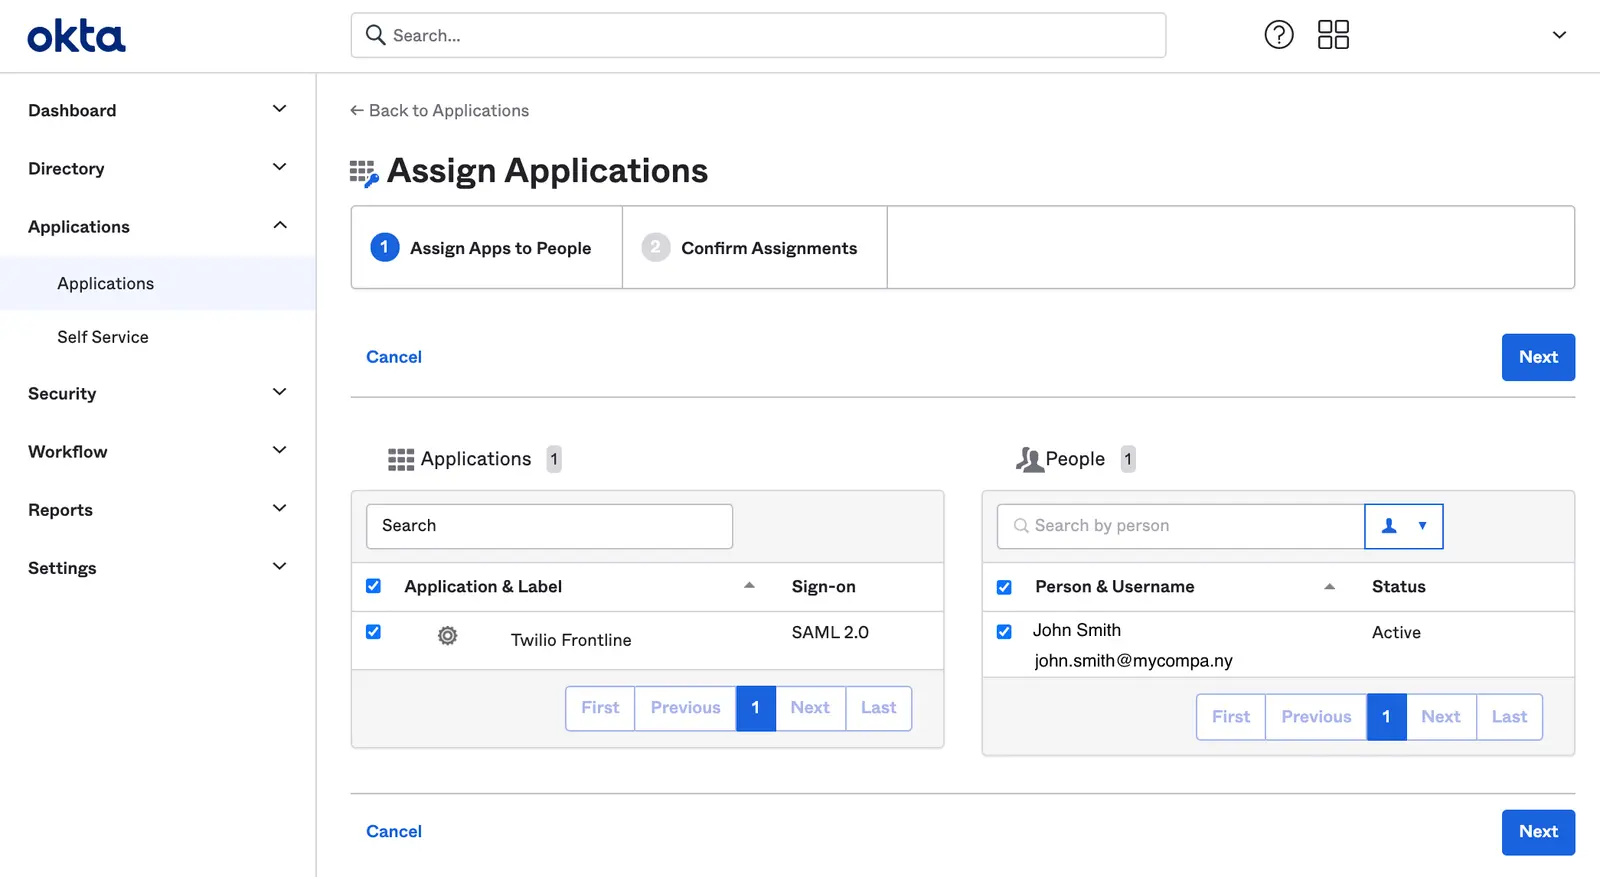Image resolution: width=1600 pixels, height=877 pixels.
Task: Click the People silhouette icon
Action: tap(1029, 459)
